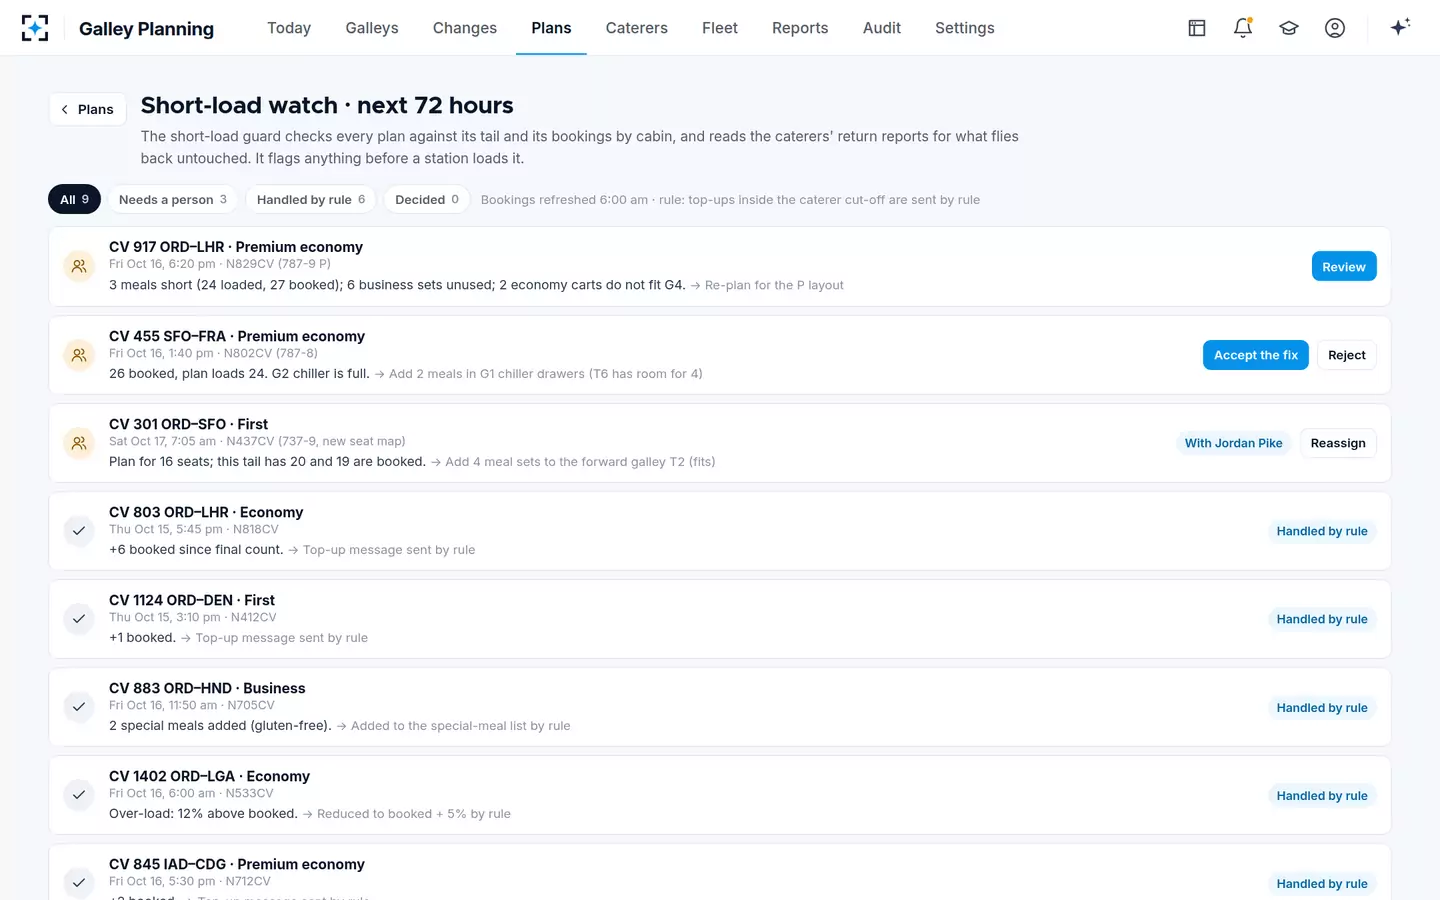
Task: Click the people icon on CV 301 row
Action: click(x=79, y=443)
